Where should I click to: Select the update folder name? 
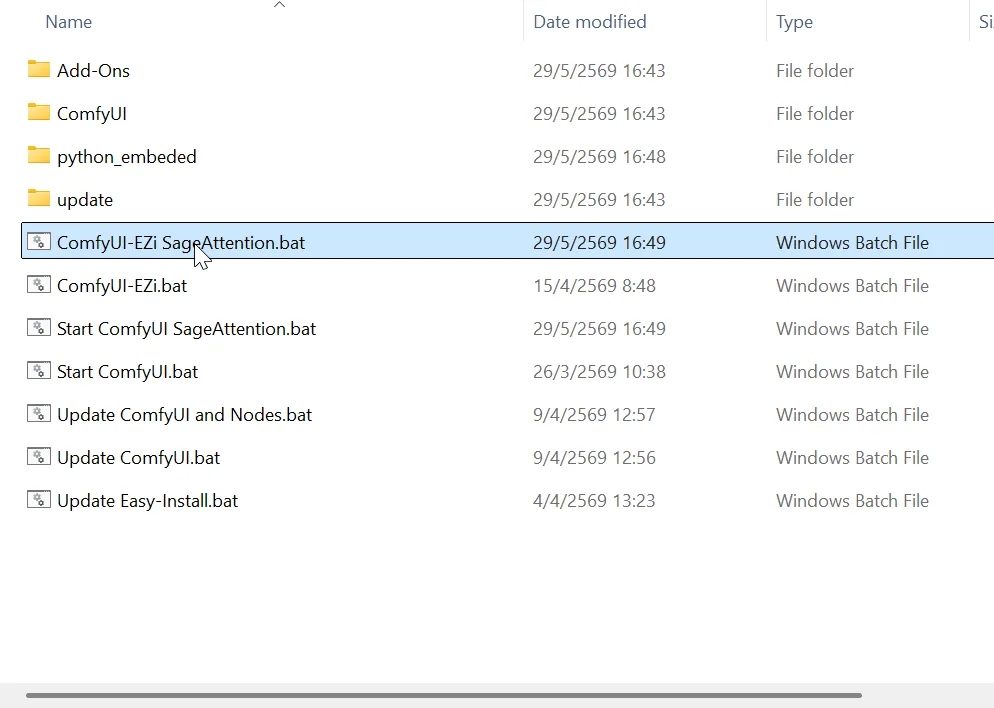(85, 200)
